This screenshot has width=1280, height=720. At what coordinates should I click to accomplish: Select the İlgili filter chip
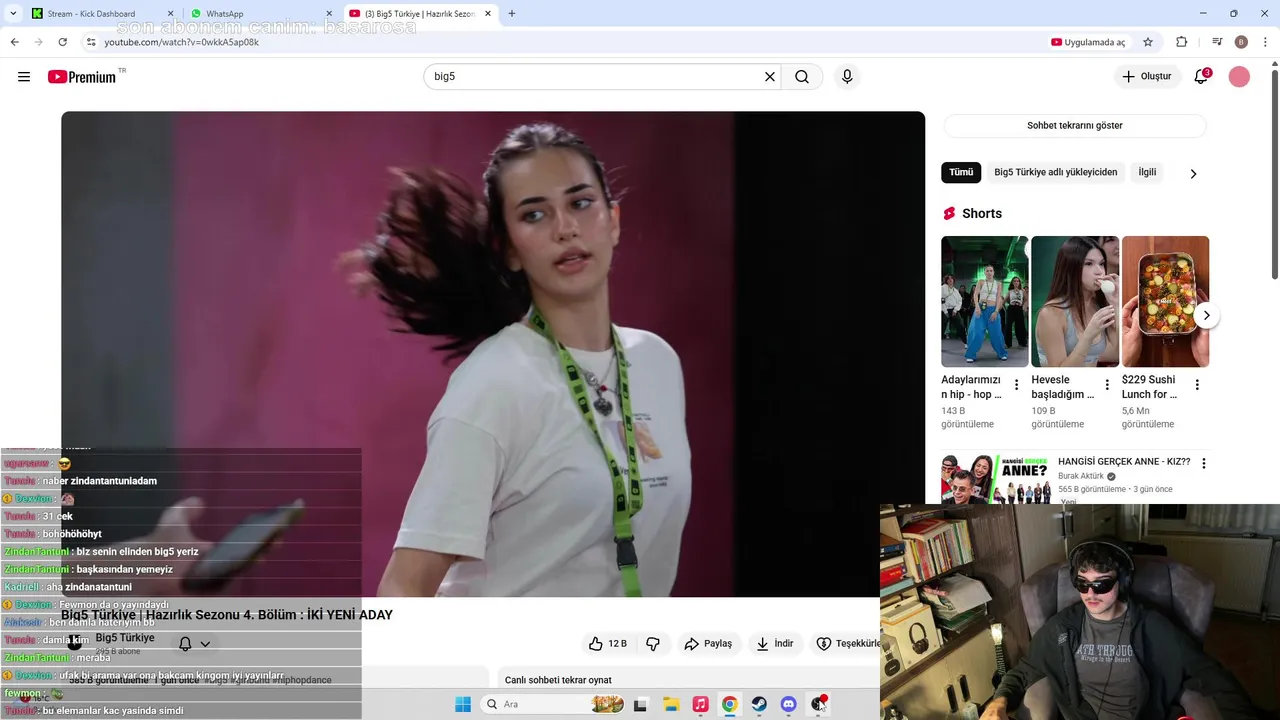click(x=1147, y=172)
